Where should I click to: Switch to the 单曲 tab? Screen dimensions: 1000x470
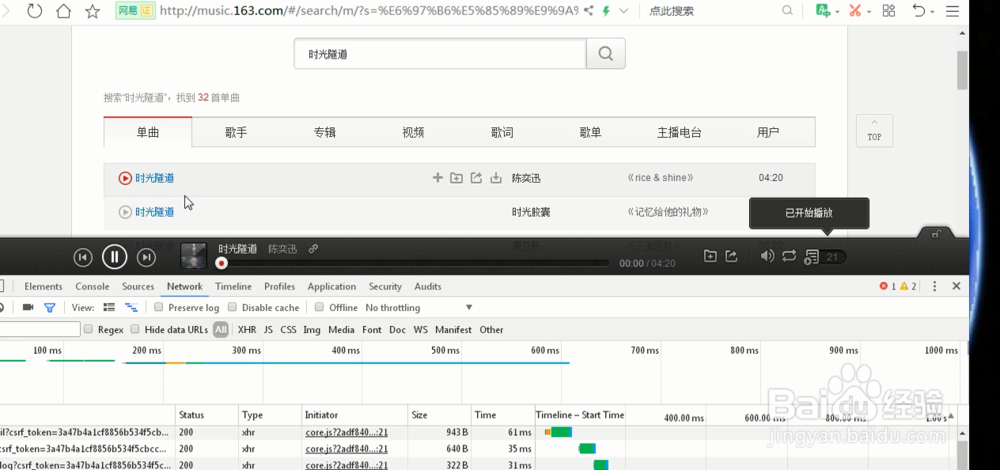pos(147,133)
